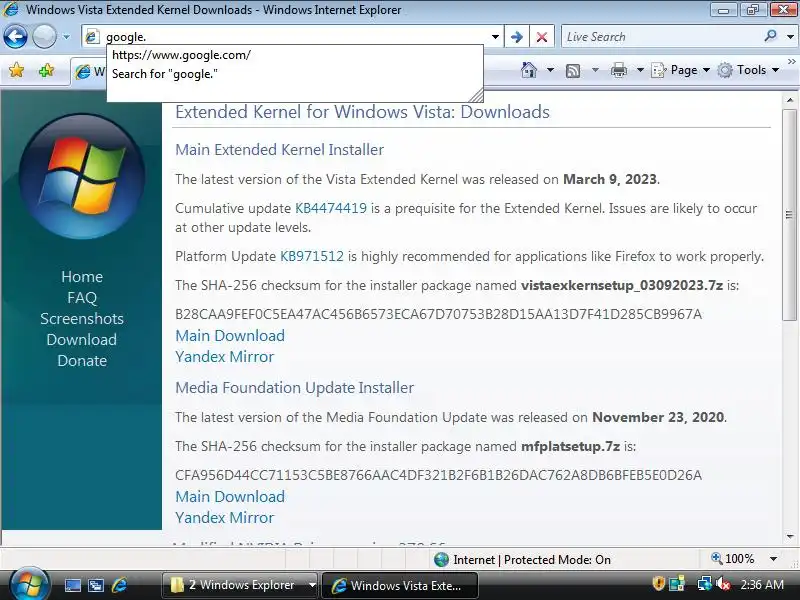Open the Windows Start orb
This screenshot has width=800, height=600.
pyautogui.click(x=29, y=584)
